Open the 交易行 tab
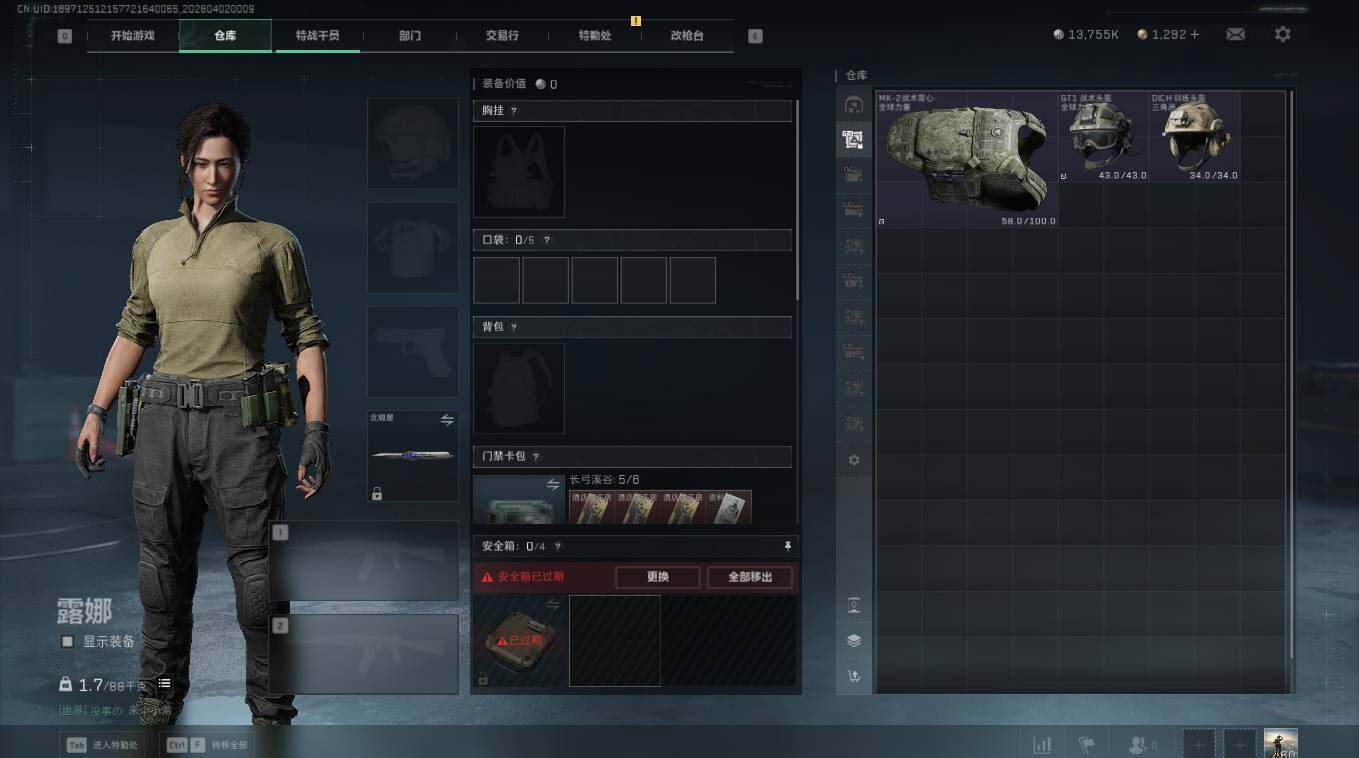The image size is (1359, 758). point(502,35)
